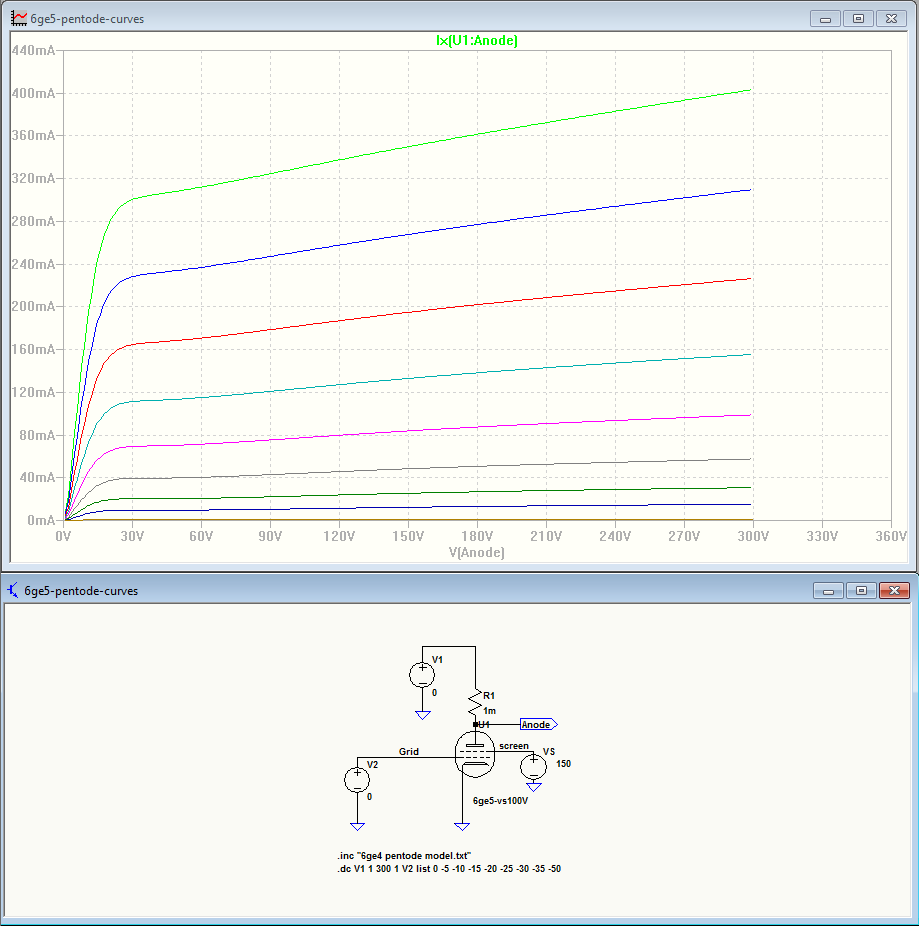Maximize the plot window 6ge5-pentode-curves
This screenshot has width=919, height=926.
click(x=858, y=19)
